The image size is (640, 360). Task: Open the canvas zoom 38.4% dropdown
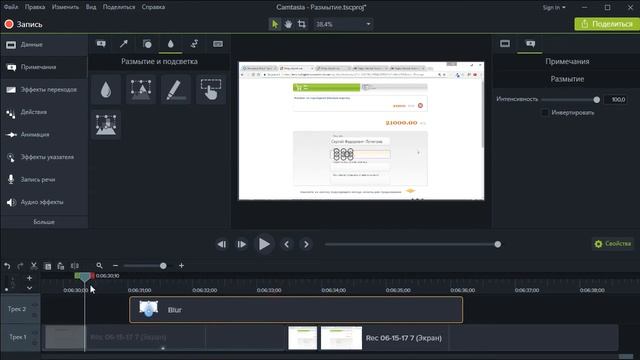[x=343, y=24]
